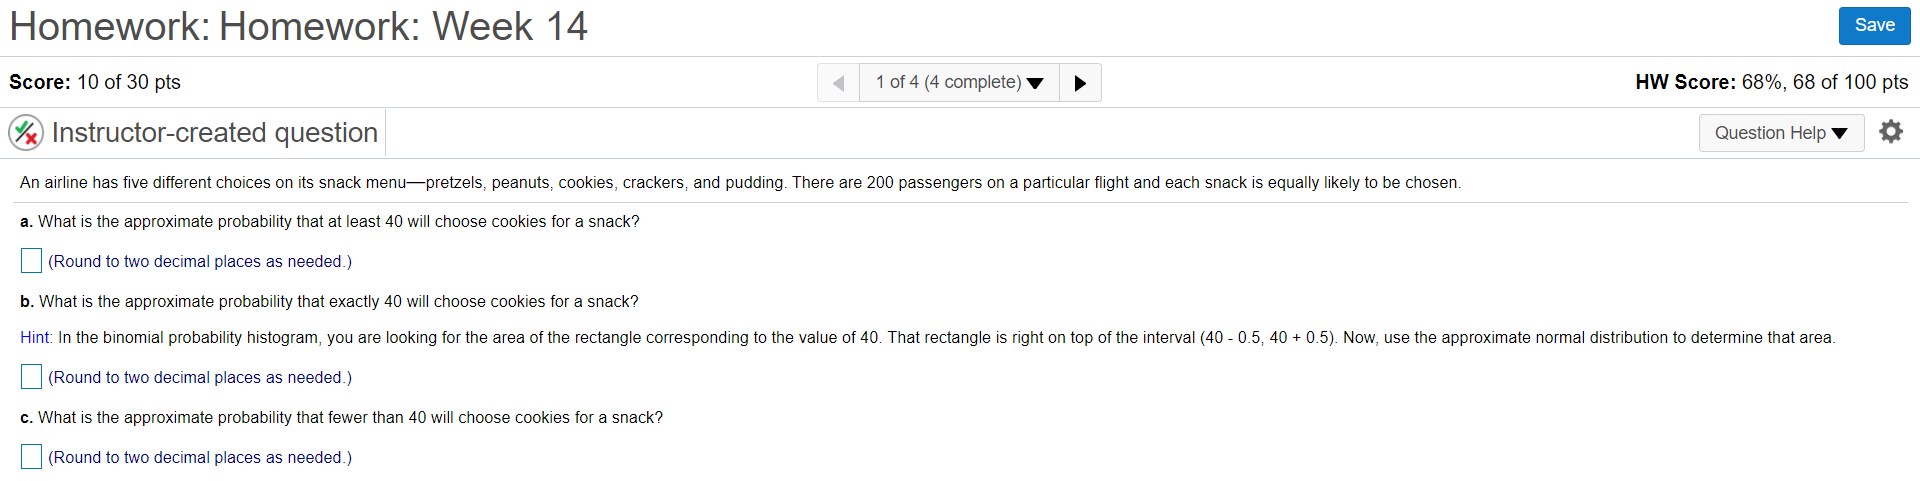
Task: Open the settings gear icon
Action: click(1891, 132)
